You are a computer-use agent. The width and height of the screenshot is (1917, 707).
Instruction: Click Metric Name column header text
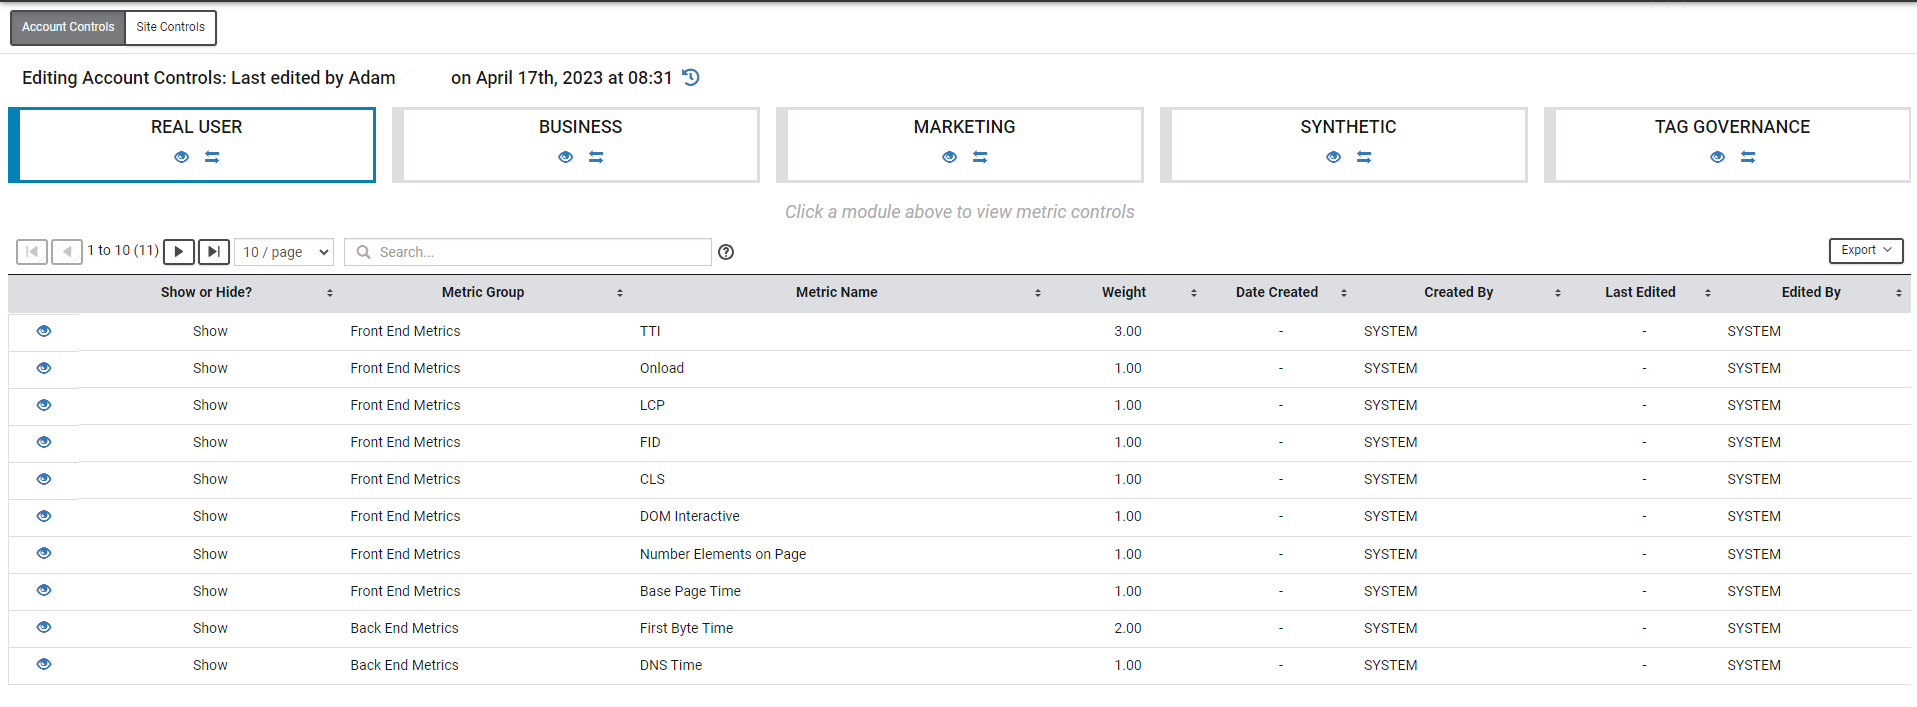tap(837, 292)
